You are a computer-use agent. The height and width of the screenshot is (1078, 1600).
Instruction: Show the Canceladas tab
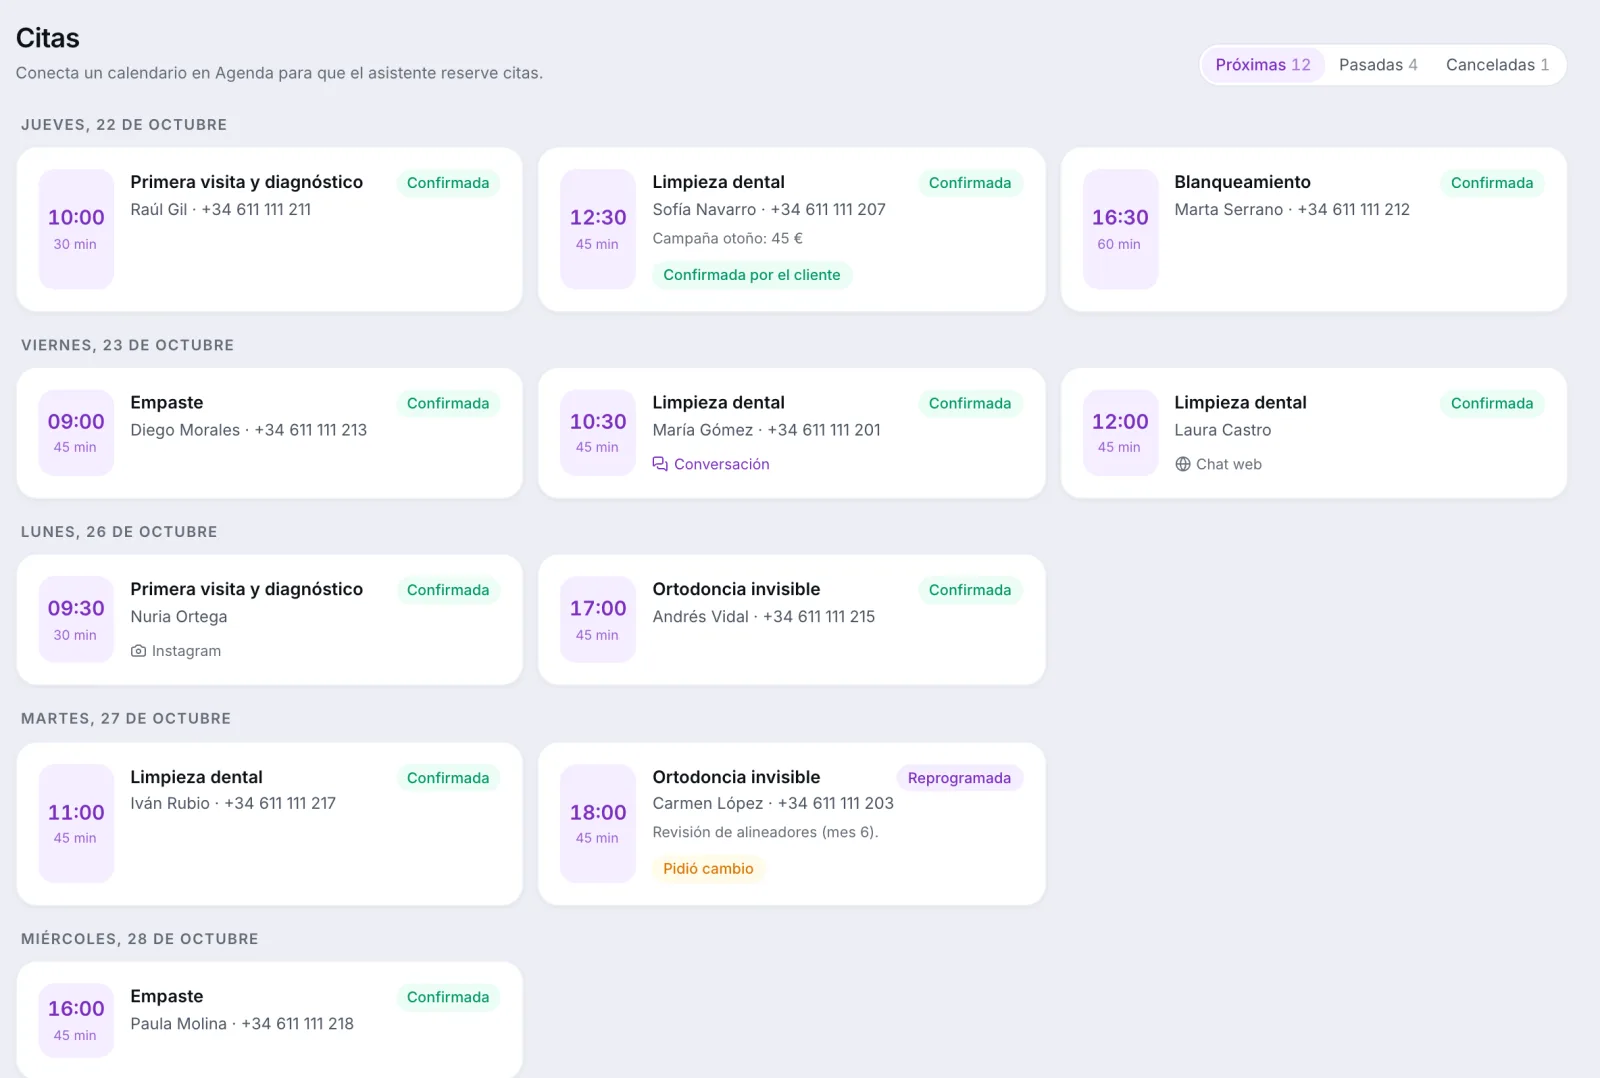point(1497,65)
